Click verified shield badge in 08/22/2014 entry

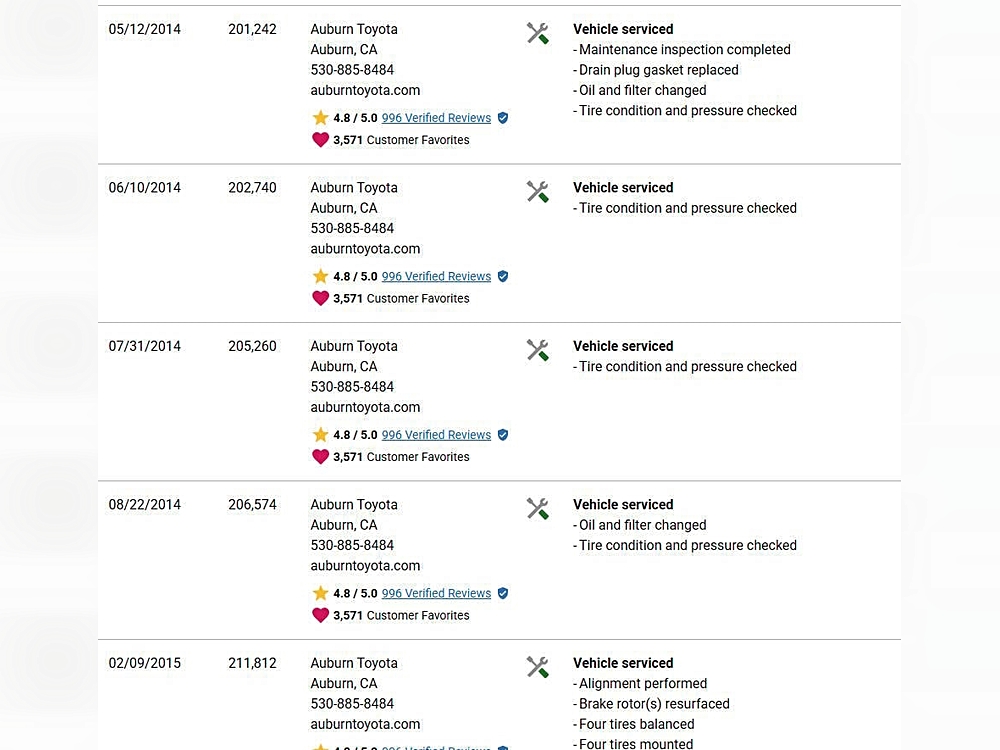pos(503,593)
